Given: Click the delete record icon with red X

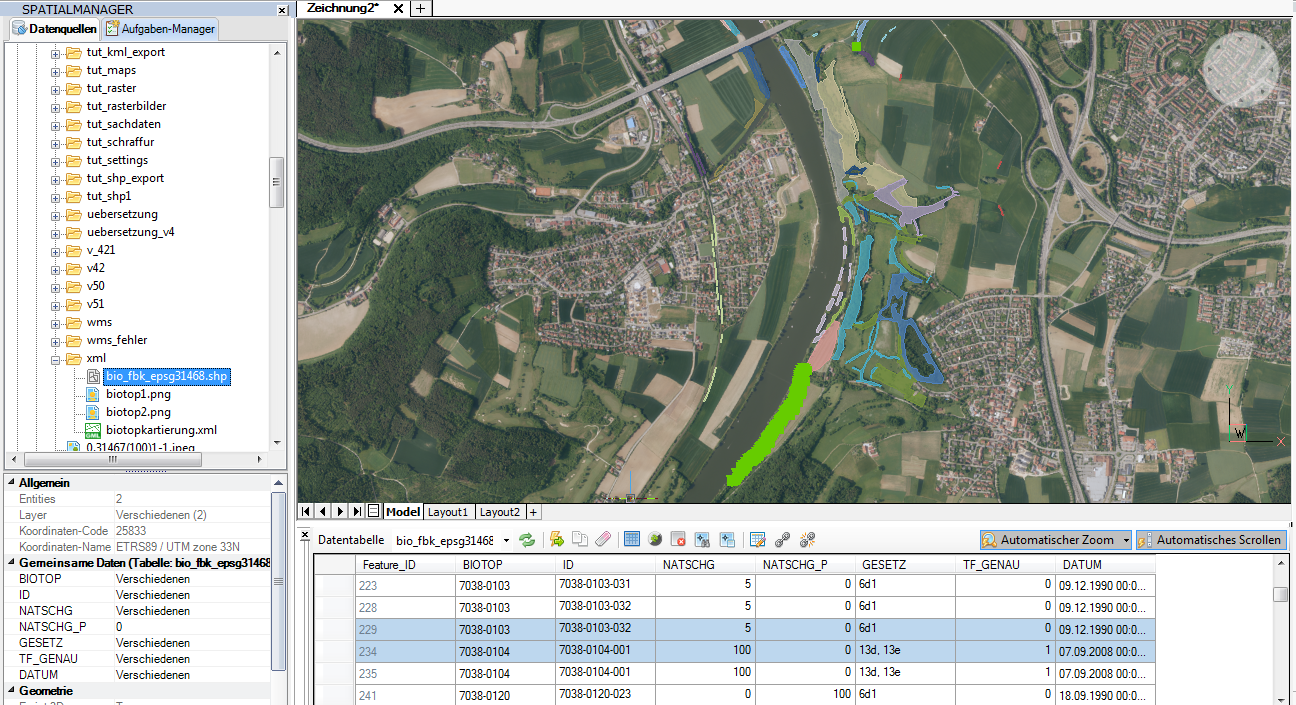Looking at the screenshot, I should (x=679, y=539).
